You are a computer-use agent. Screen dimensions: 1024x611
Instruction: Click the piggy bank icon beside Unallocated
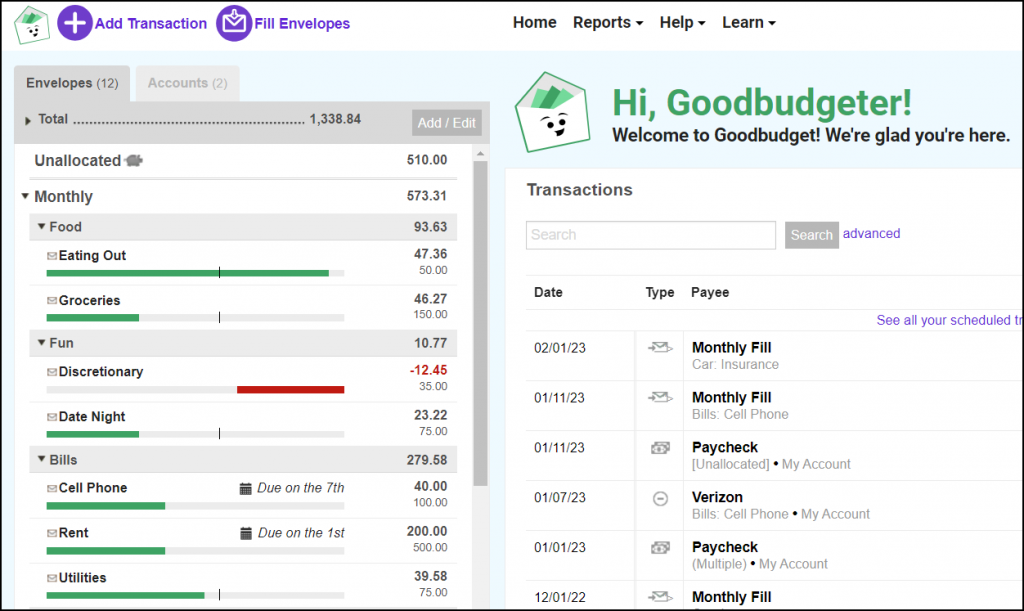tap(134, 160)
